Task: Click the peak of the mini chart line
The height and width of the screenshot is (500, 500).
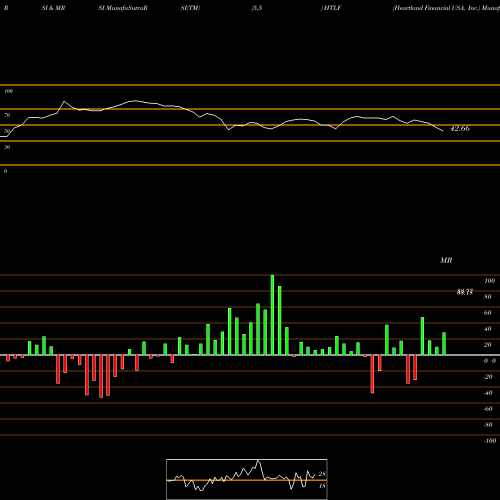Action: [x=258, y=461]
